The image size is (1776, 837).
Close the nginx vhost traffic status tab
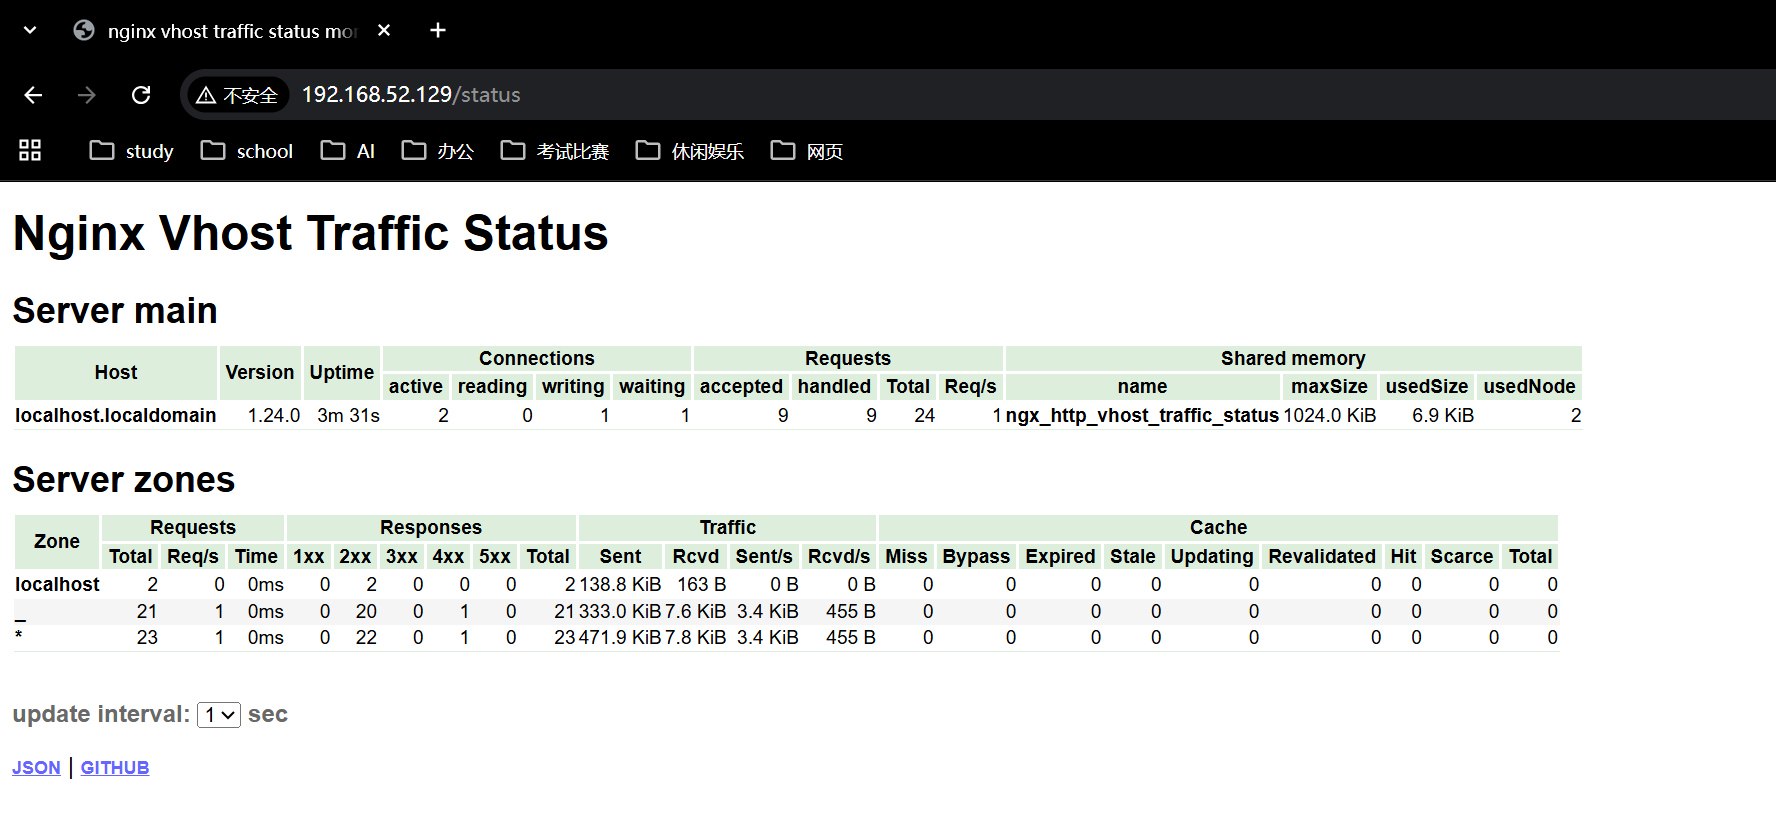384,30
